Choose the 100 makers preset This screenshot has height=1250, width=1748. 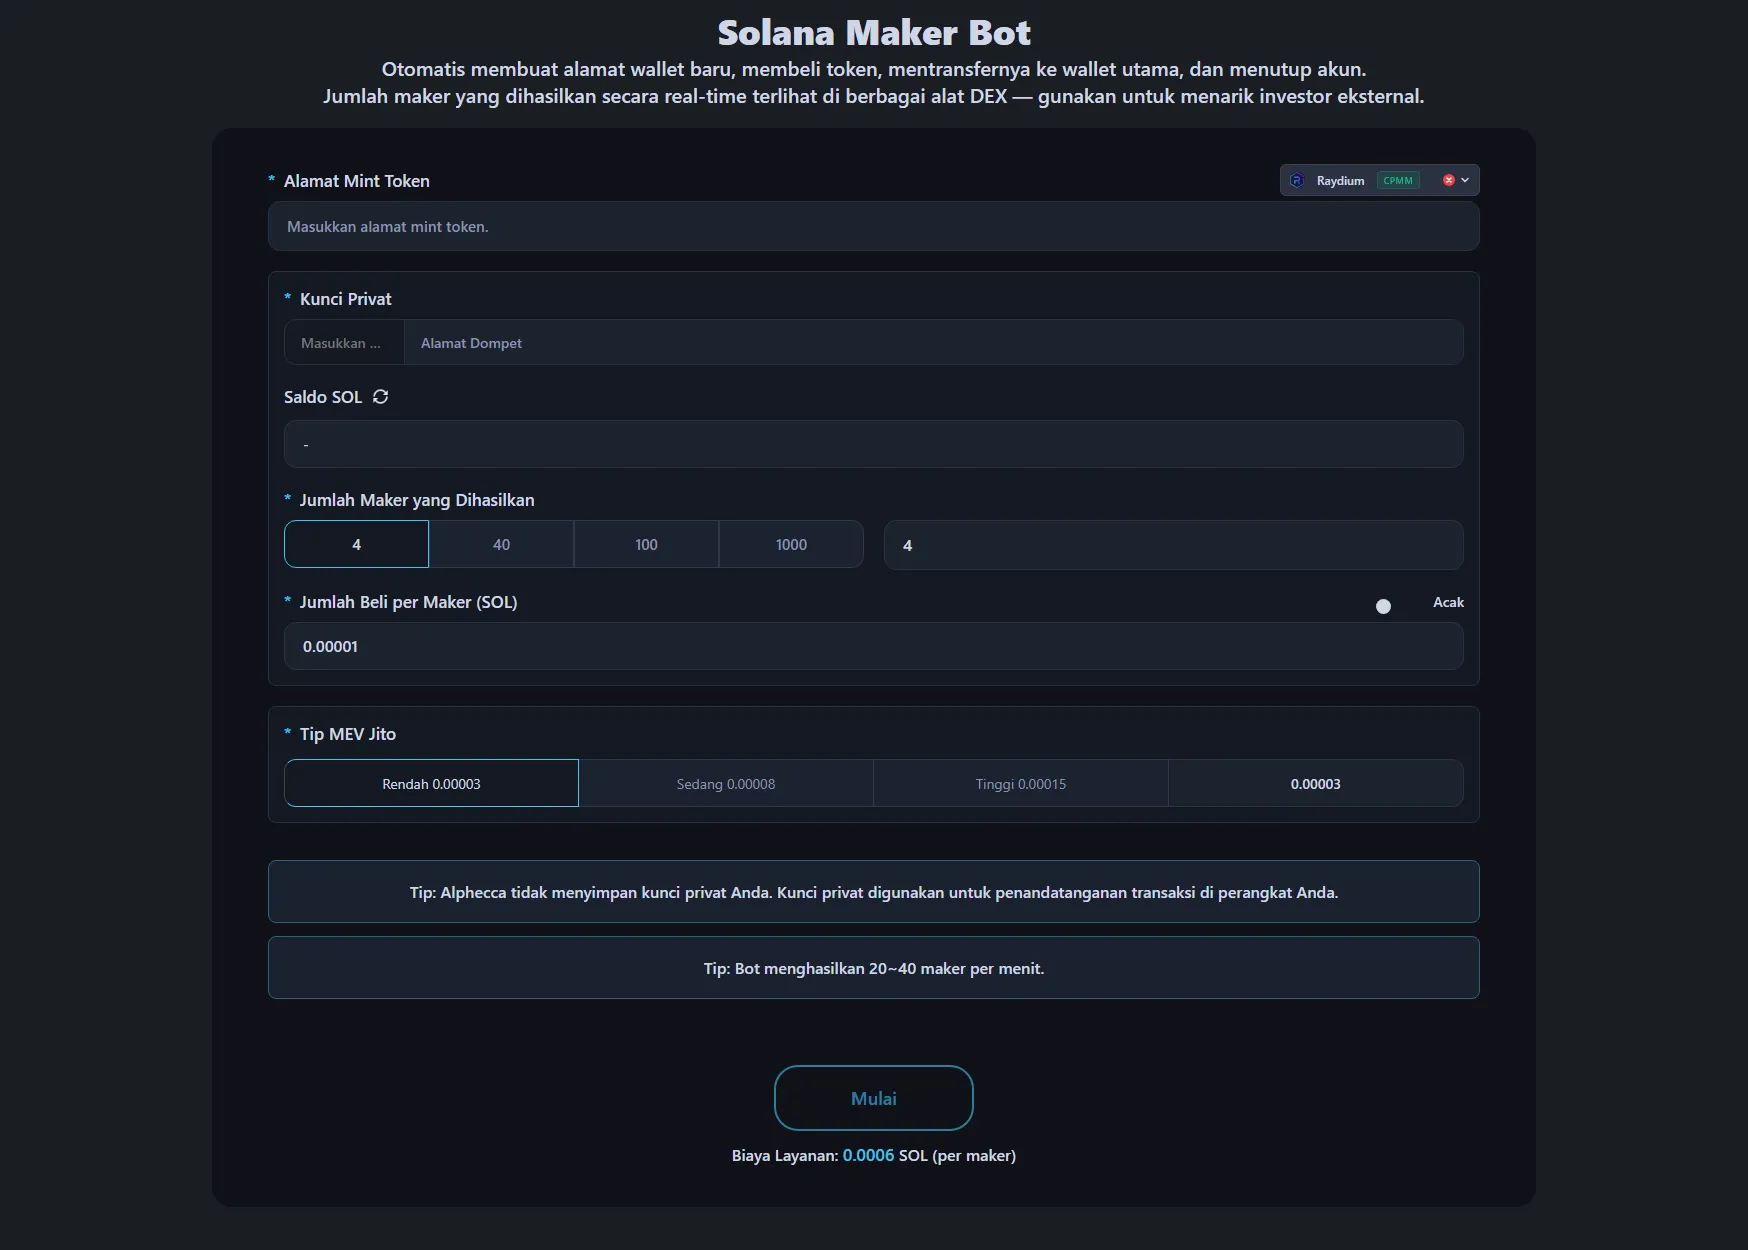click(646, 545)
